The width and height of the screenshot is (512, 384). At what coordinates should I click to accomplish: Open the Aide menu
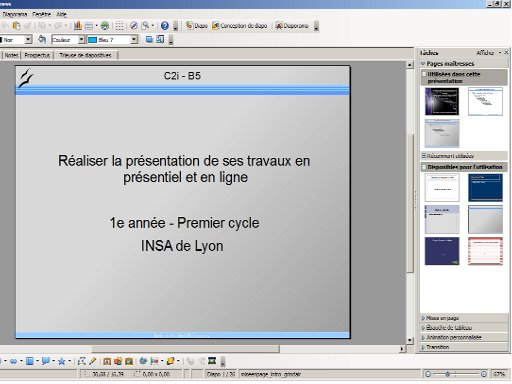(61, 14)
